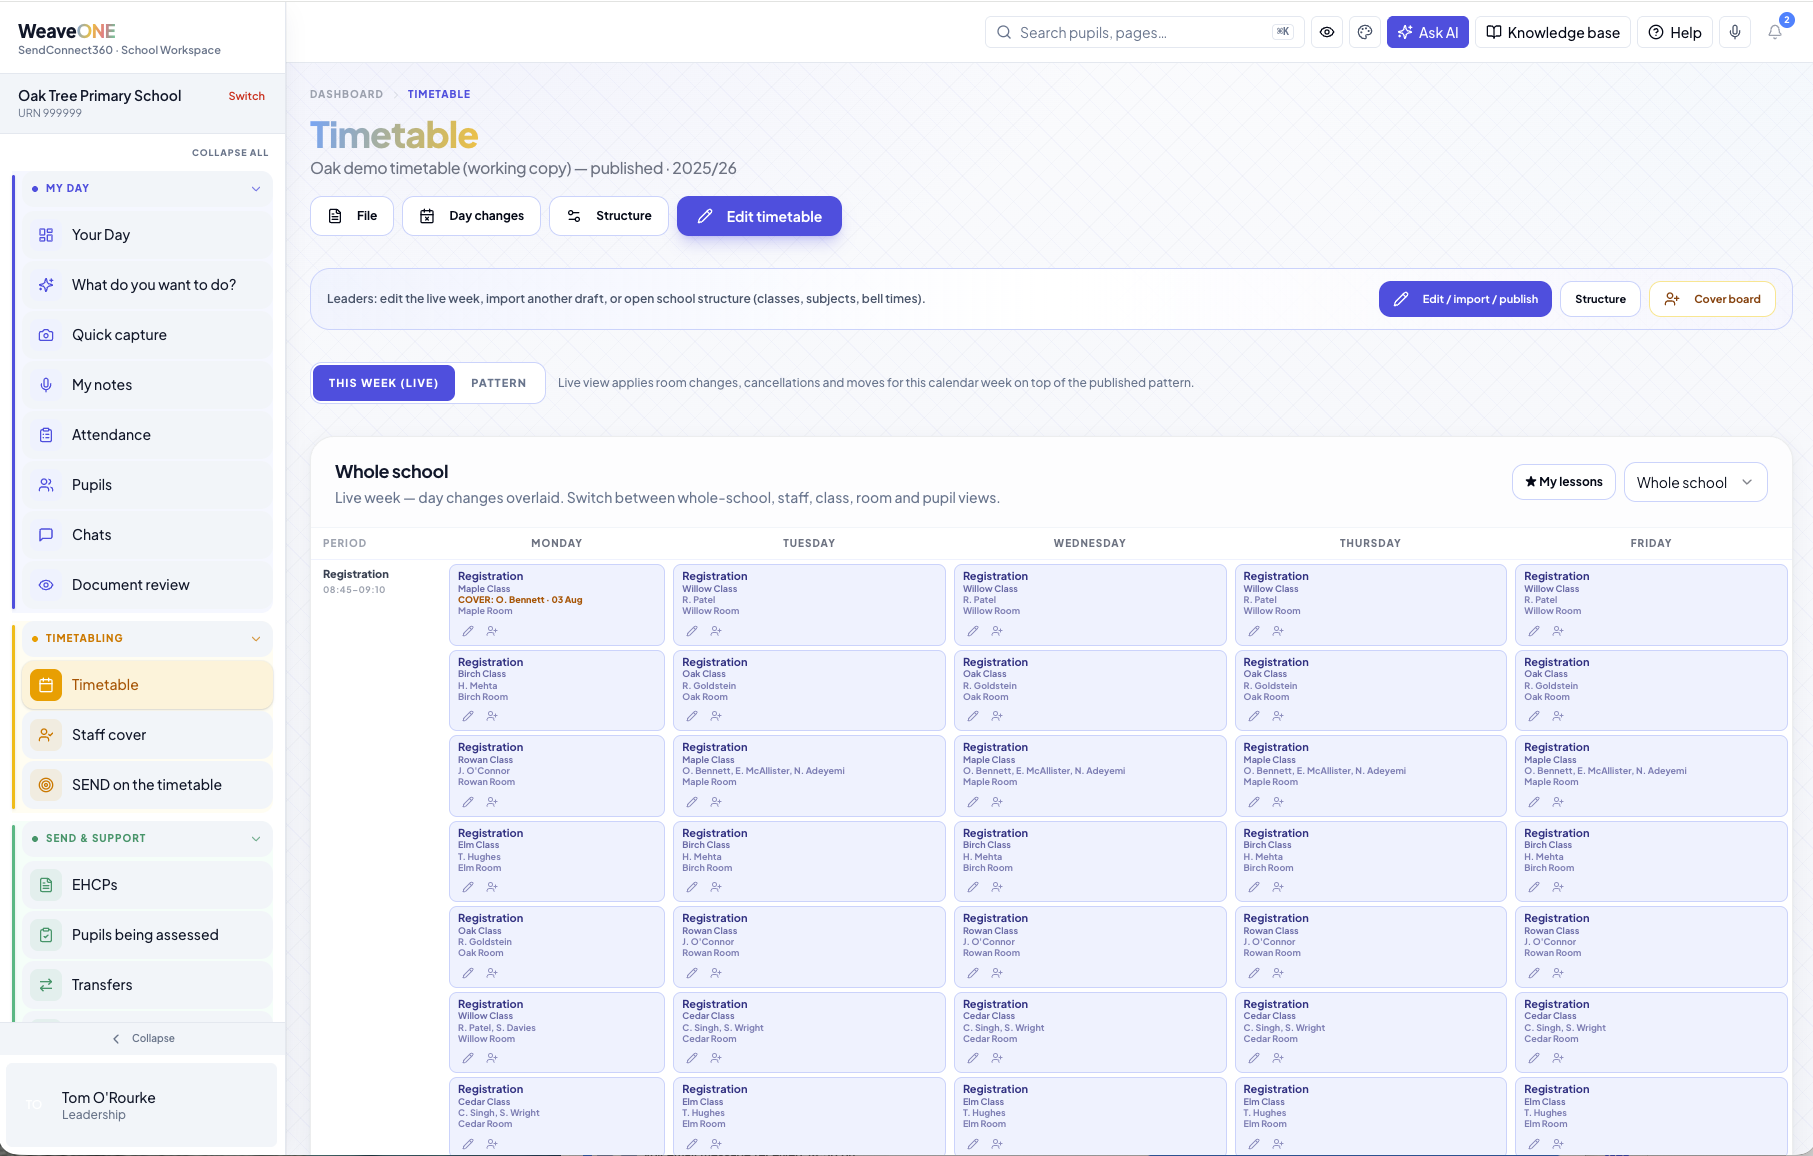Click the Your Day grid icon
This screenshot has width=1813, height=1156.
pyautogui.click(x=46, y=235)
